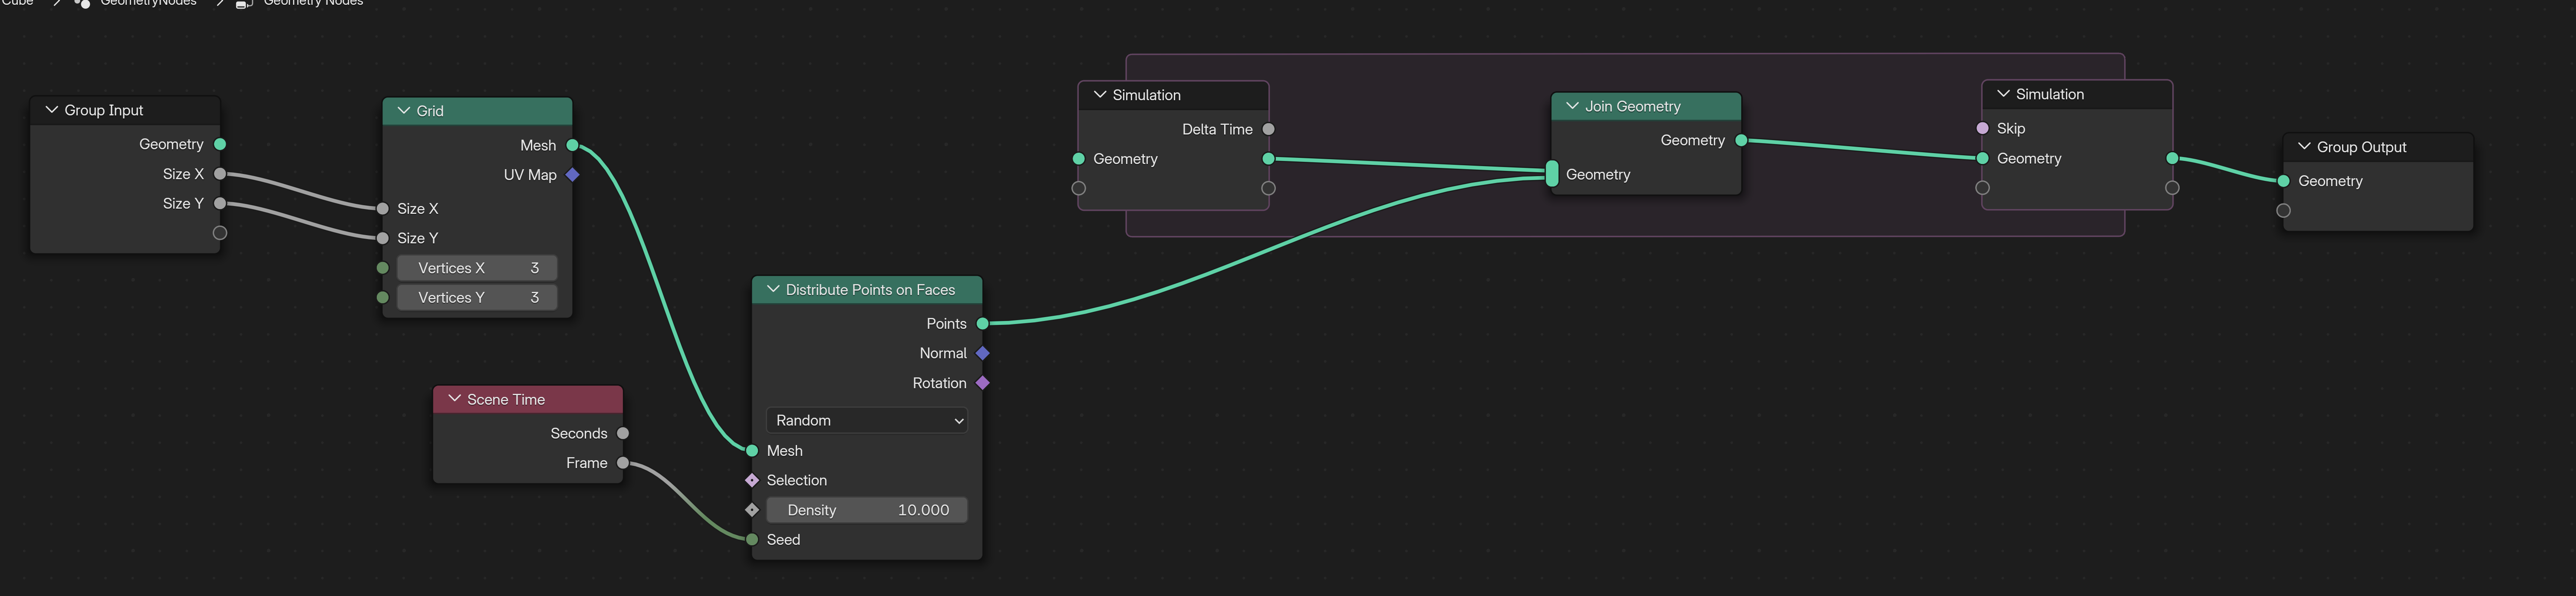The image size is (2576, 596).
Task: Click GeometryNodes breadcrumb entry
Action: tap(148, 3)
